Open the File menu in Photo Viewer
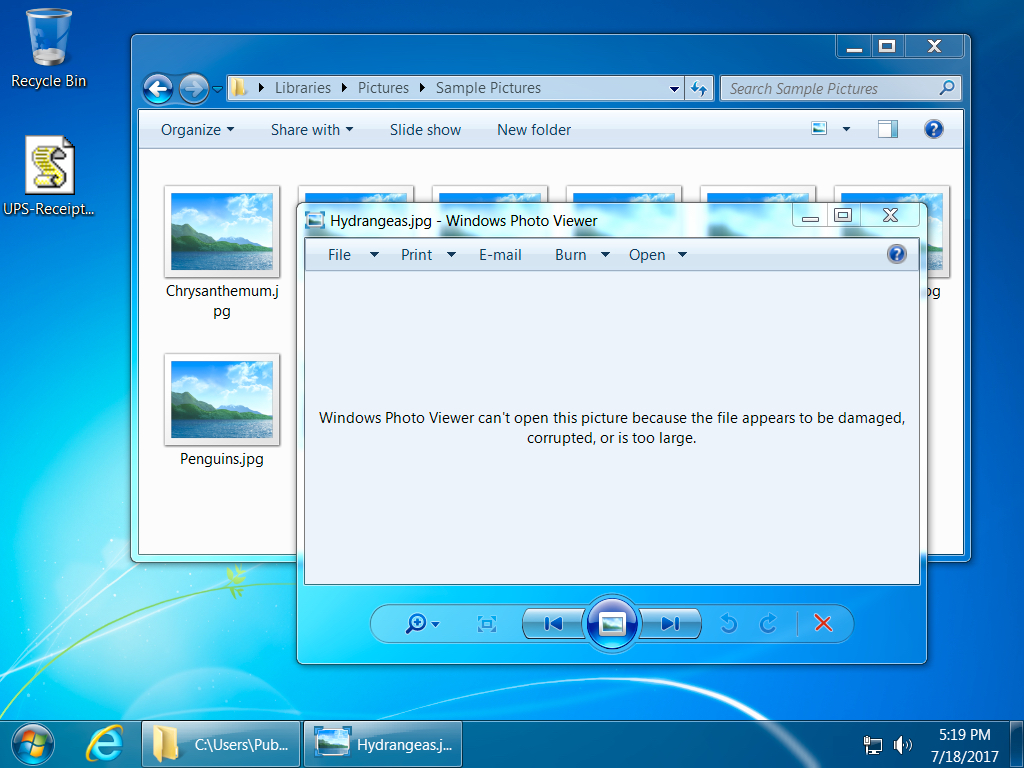 click(x=339, y=255)
